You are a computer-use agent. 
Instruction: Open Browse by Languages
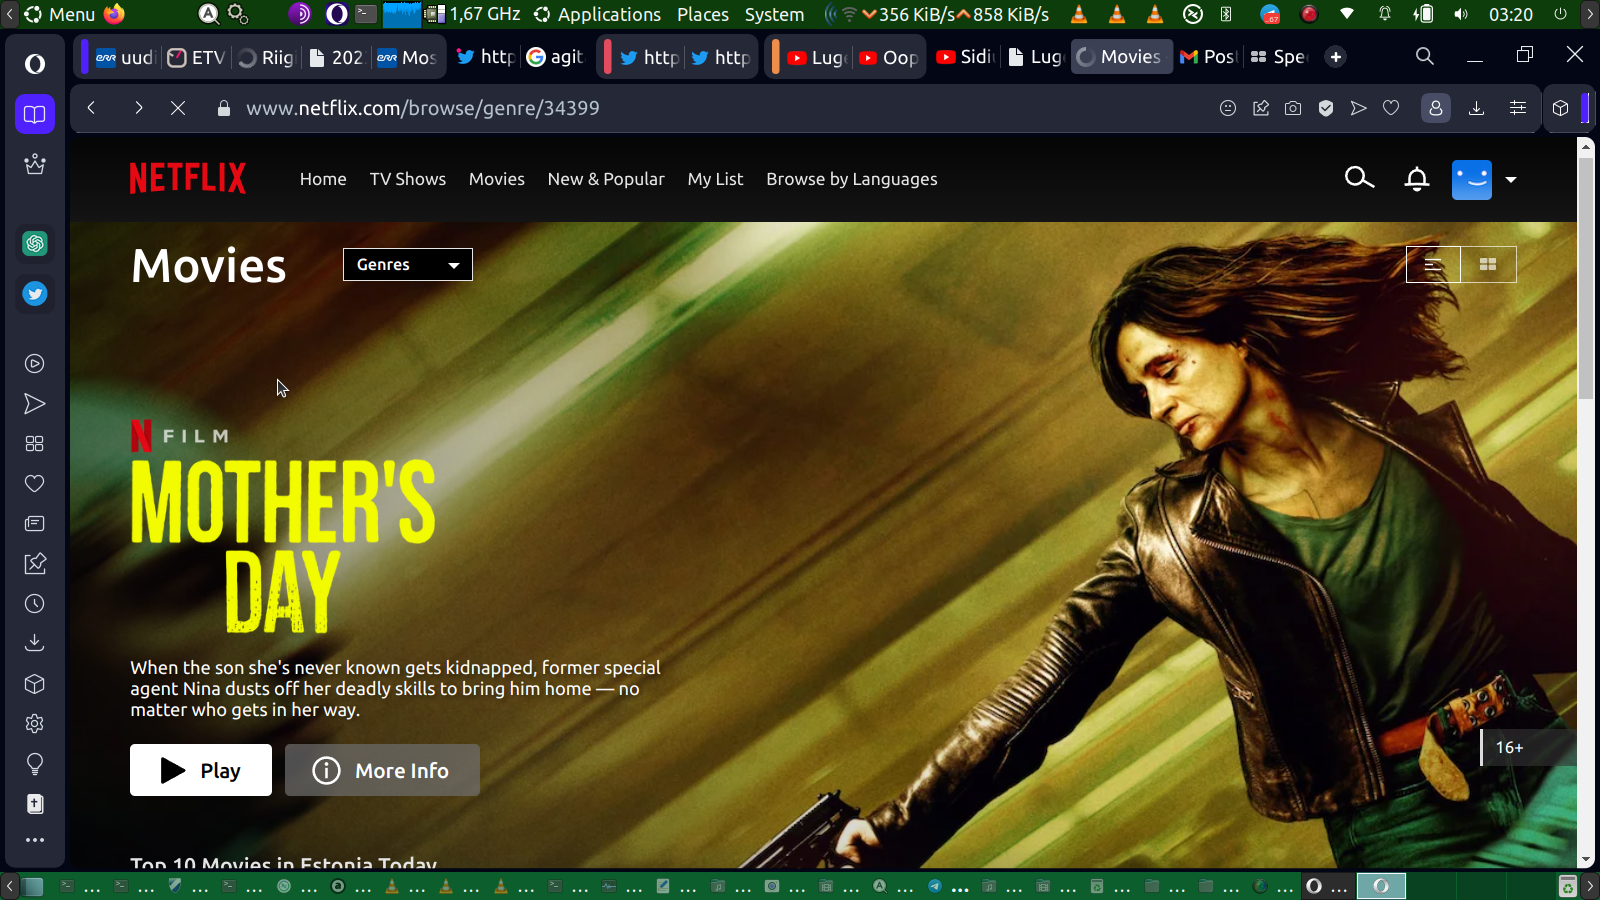point(852,179)
